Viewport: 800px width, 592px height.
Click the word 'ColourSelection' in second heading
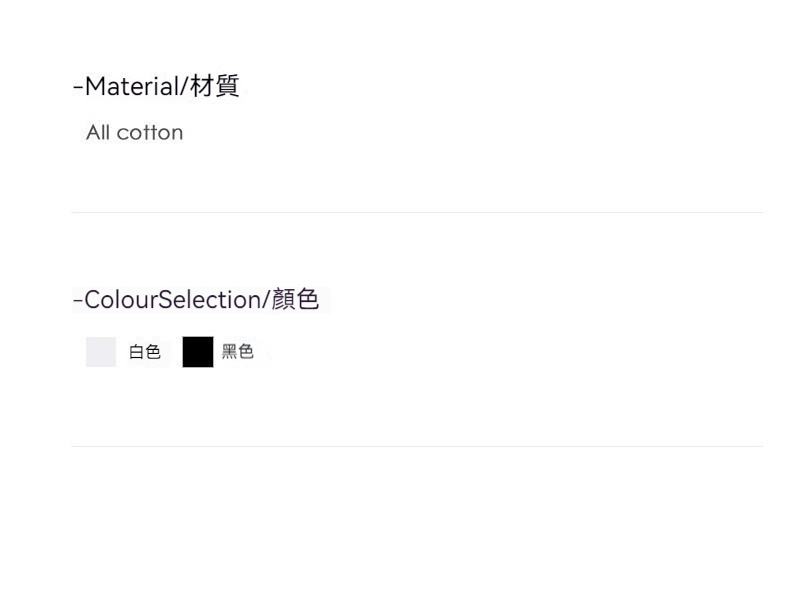pyautogui.click(x=171, y=299)
